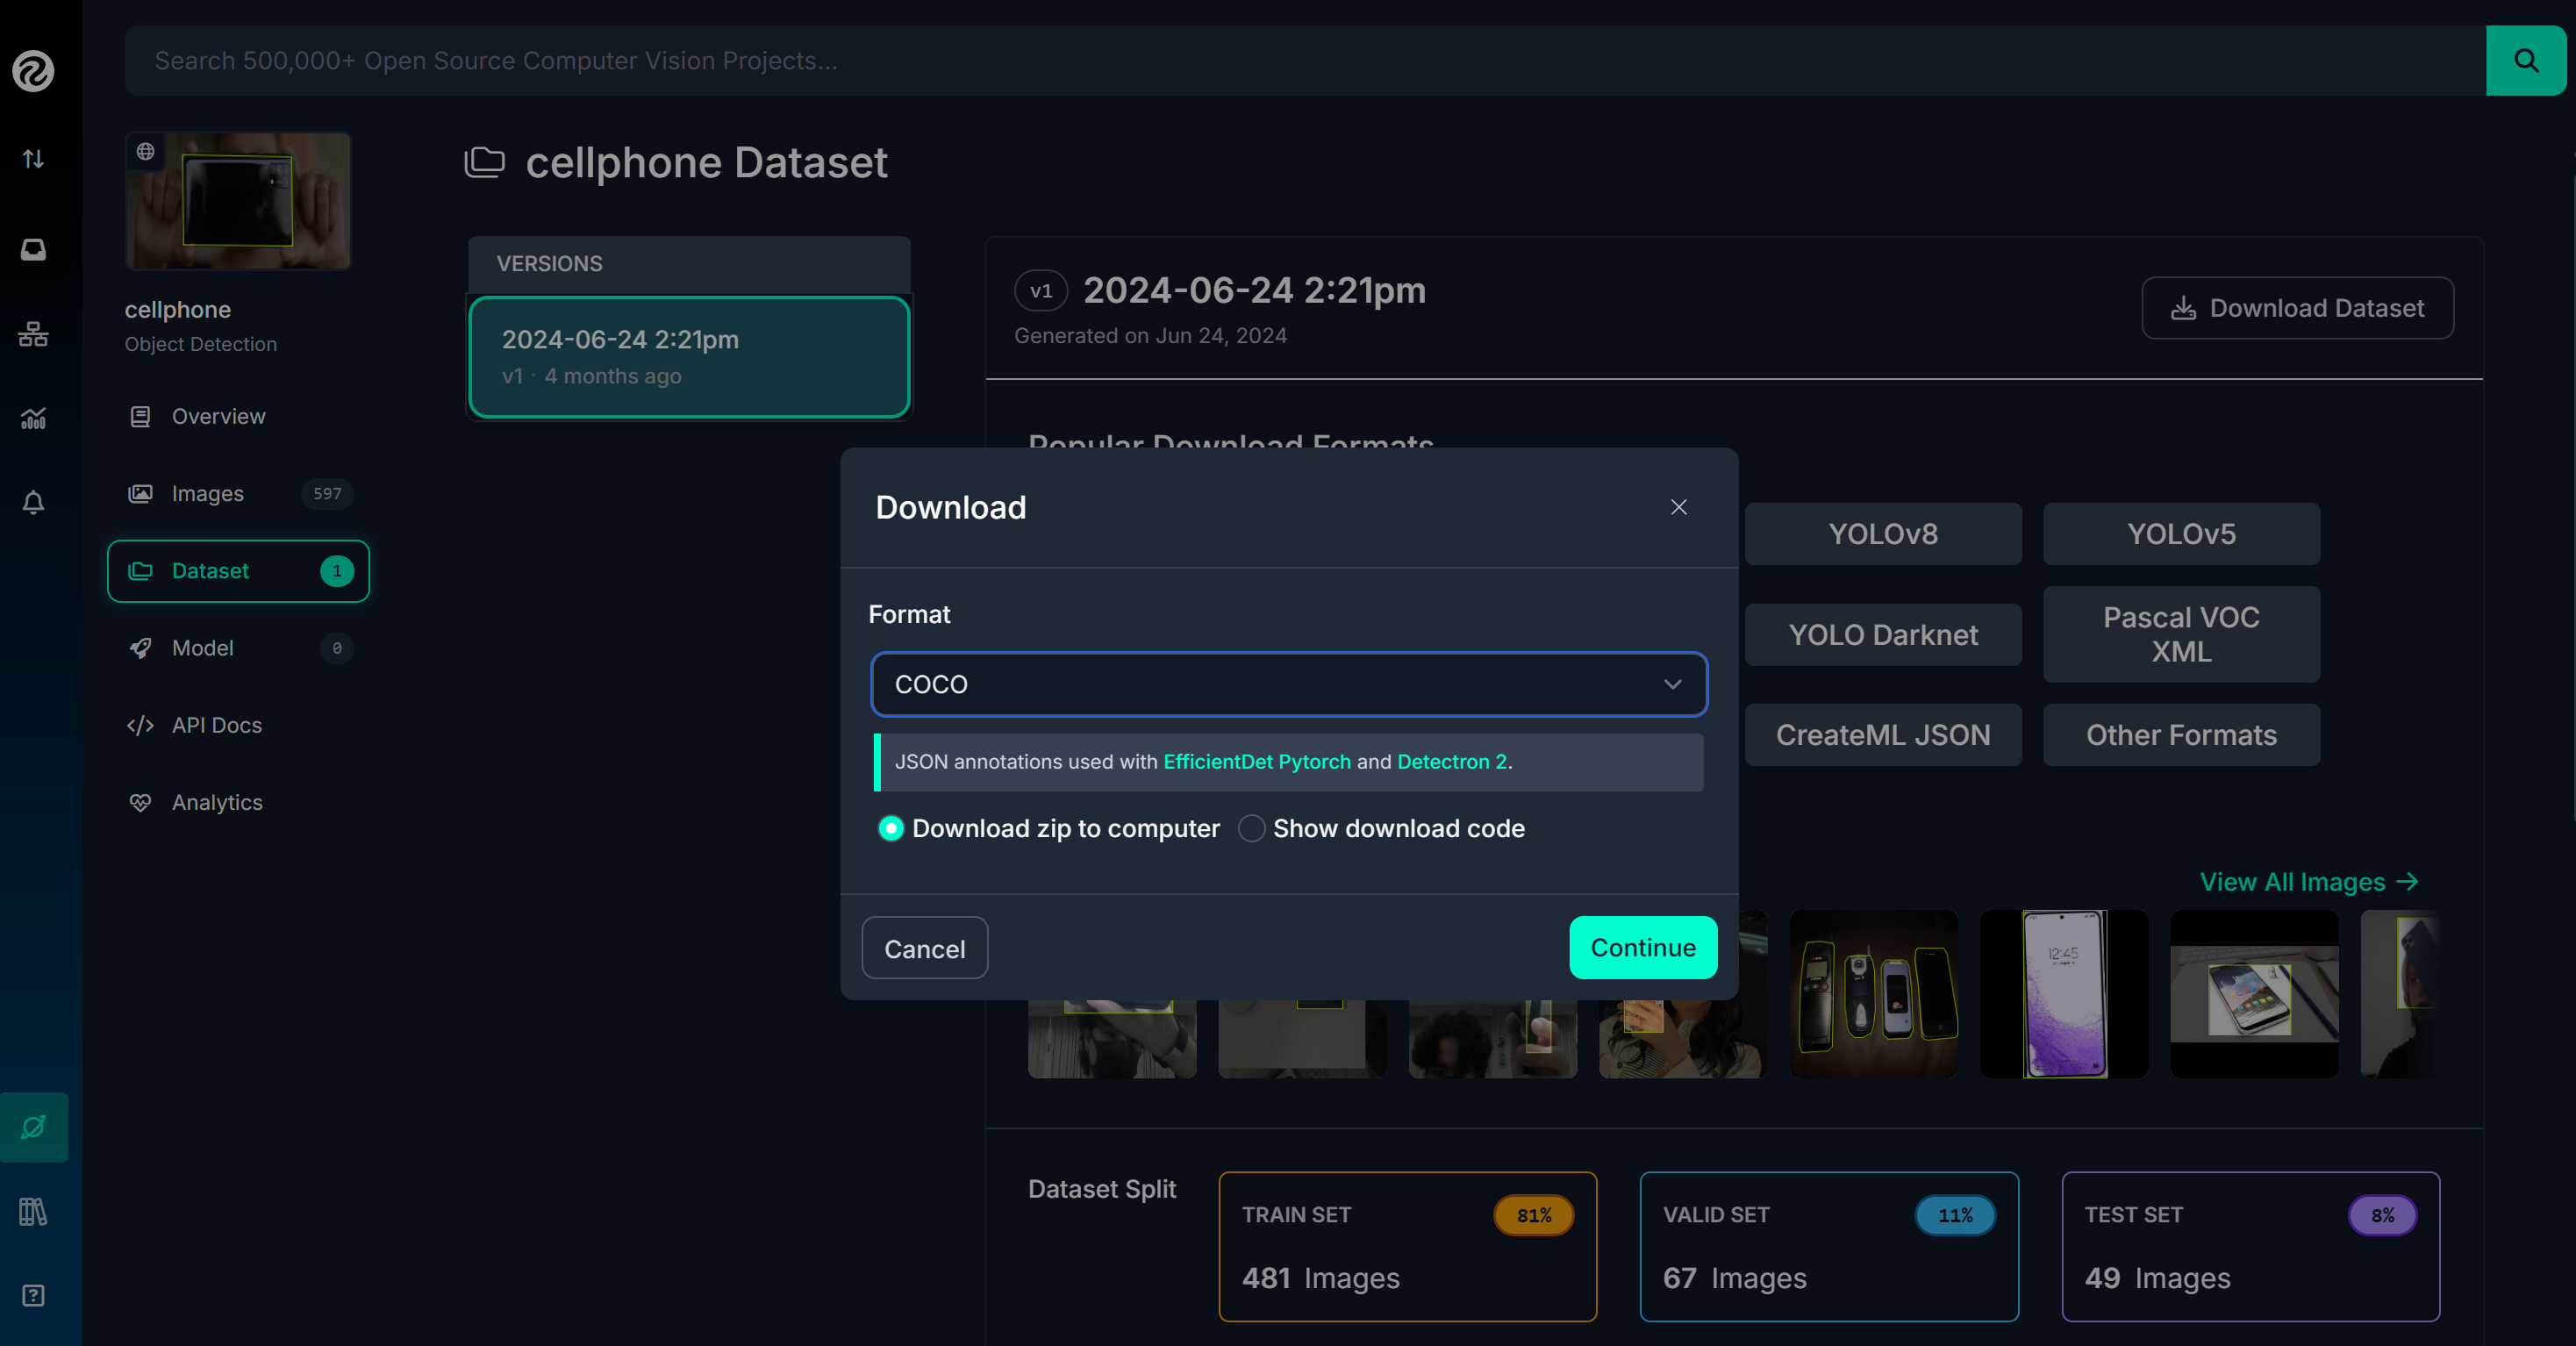
Task: Open the thumbnail with four old phones
Action: [1873, 994]
